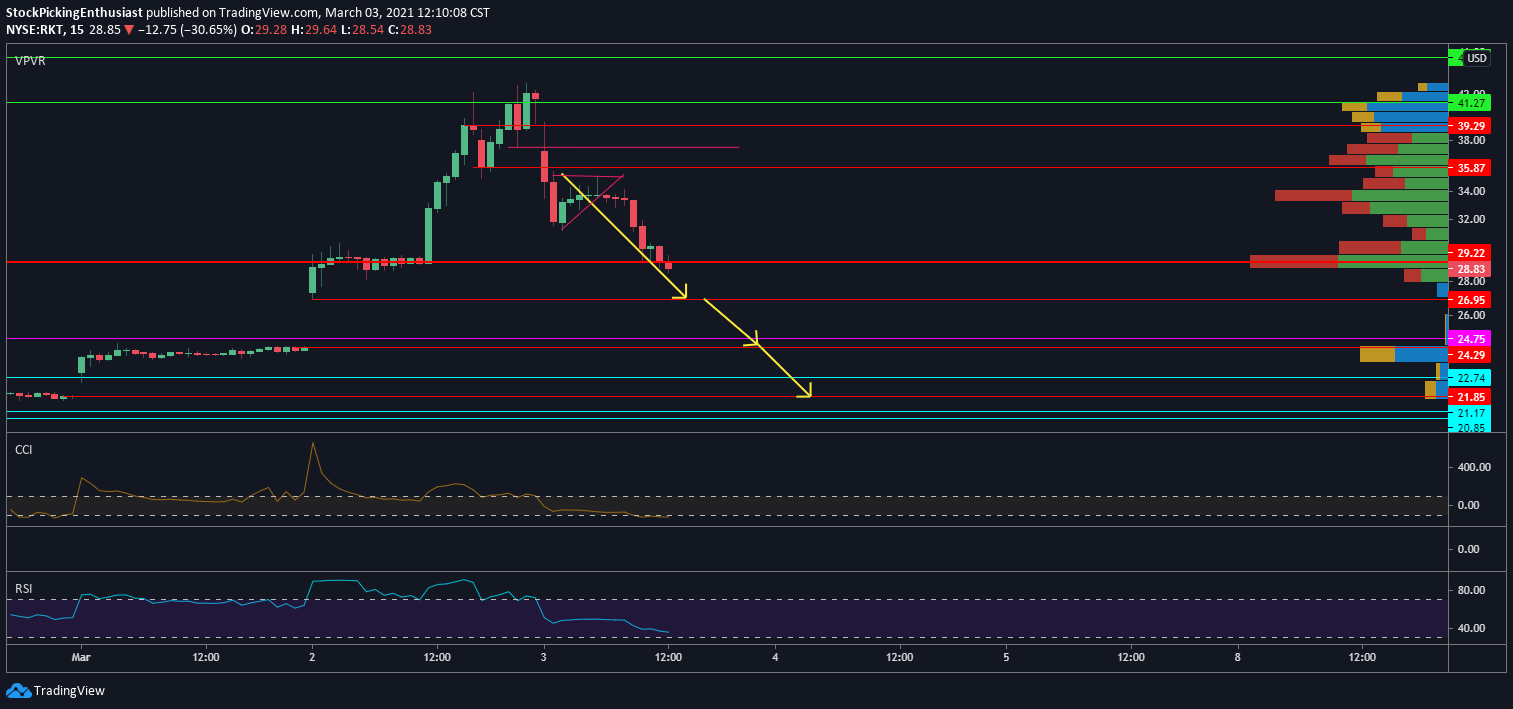Select the magenta 24.75 price label
This screenshot has height=709, width=1513.
tap(1469, 339)
